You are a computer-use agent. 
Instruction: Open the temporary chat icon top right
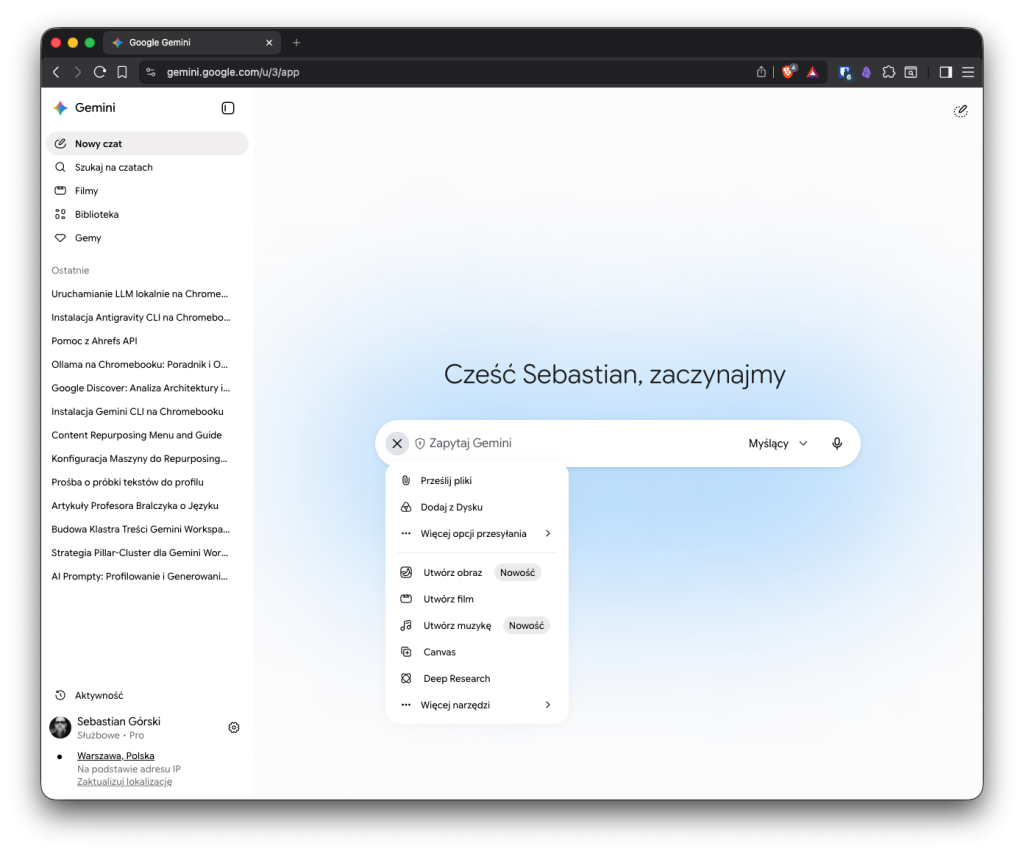click(960, 111)
